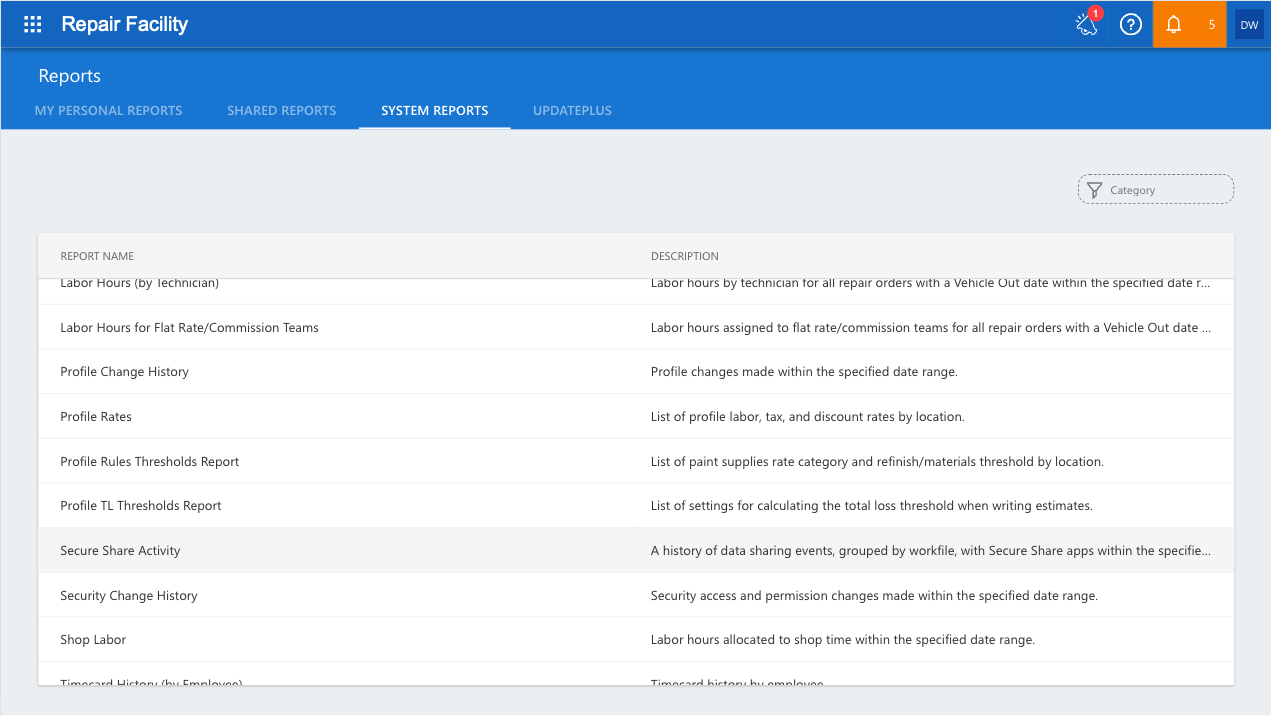Click description 'List of paint supplies rate category'
This screenshot has width=1272, height=716.
[877, 461]
